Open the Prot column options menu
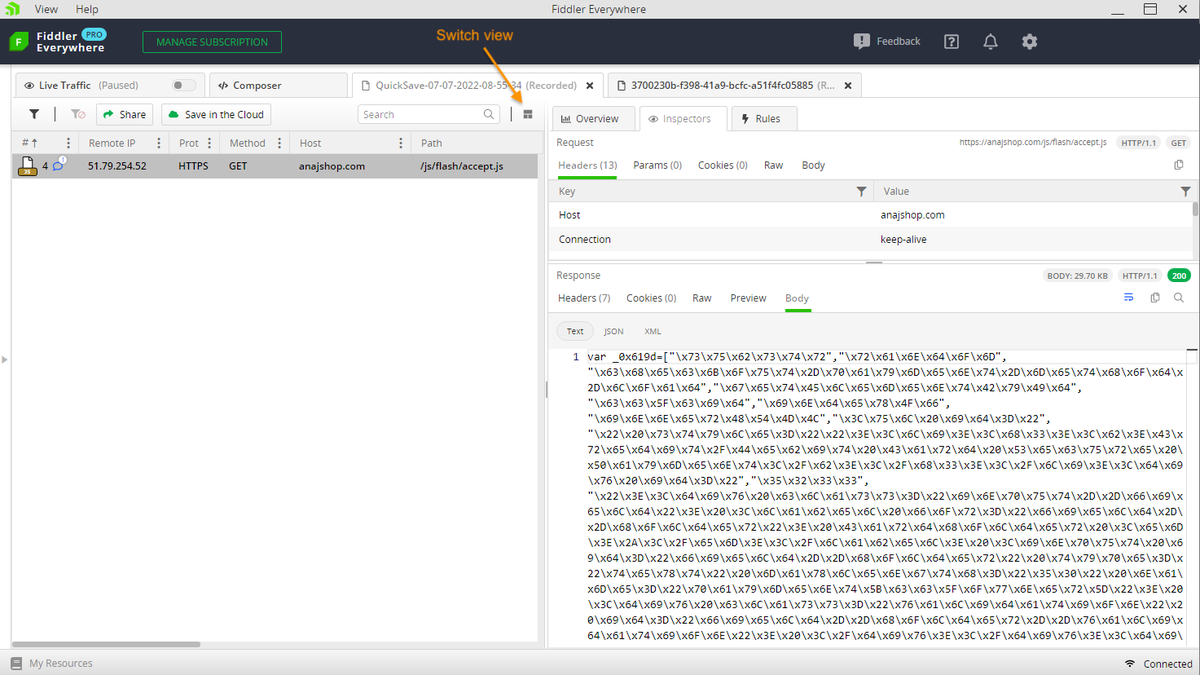 (210, 143)
